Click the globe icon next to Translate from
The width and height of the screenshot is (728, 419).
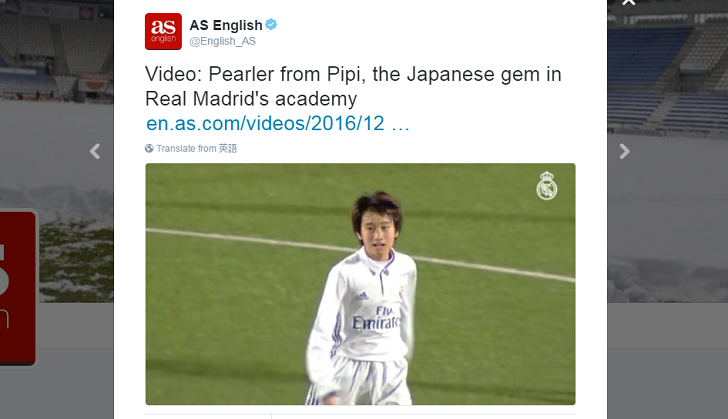(x=149, y=148)
